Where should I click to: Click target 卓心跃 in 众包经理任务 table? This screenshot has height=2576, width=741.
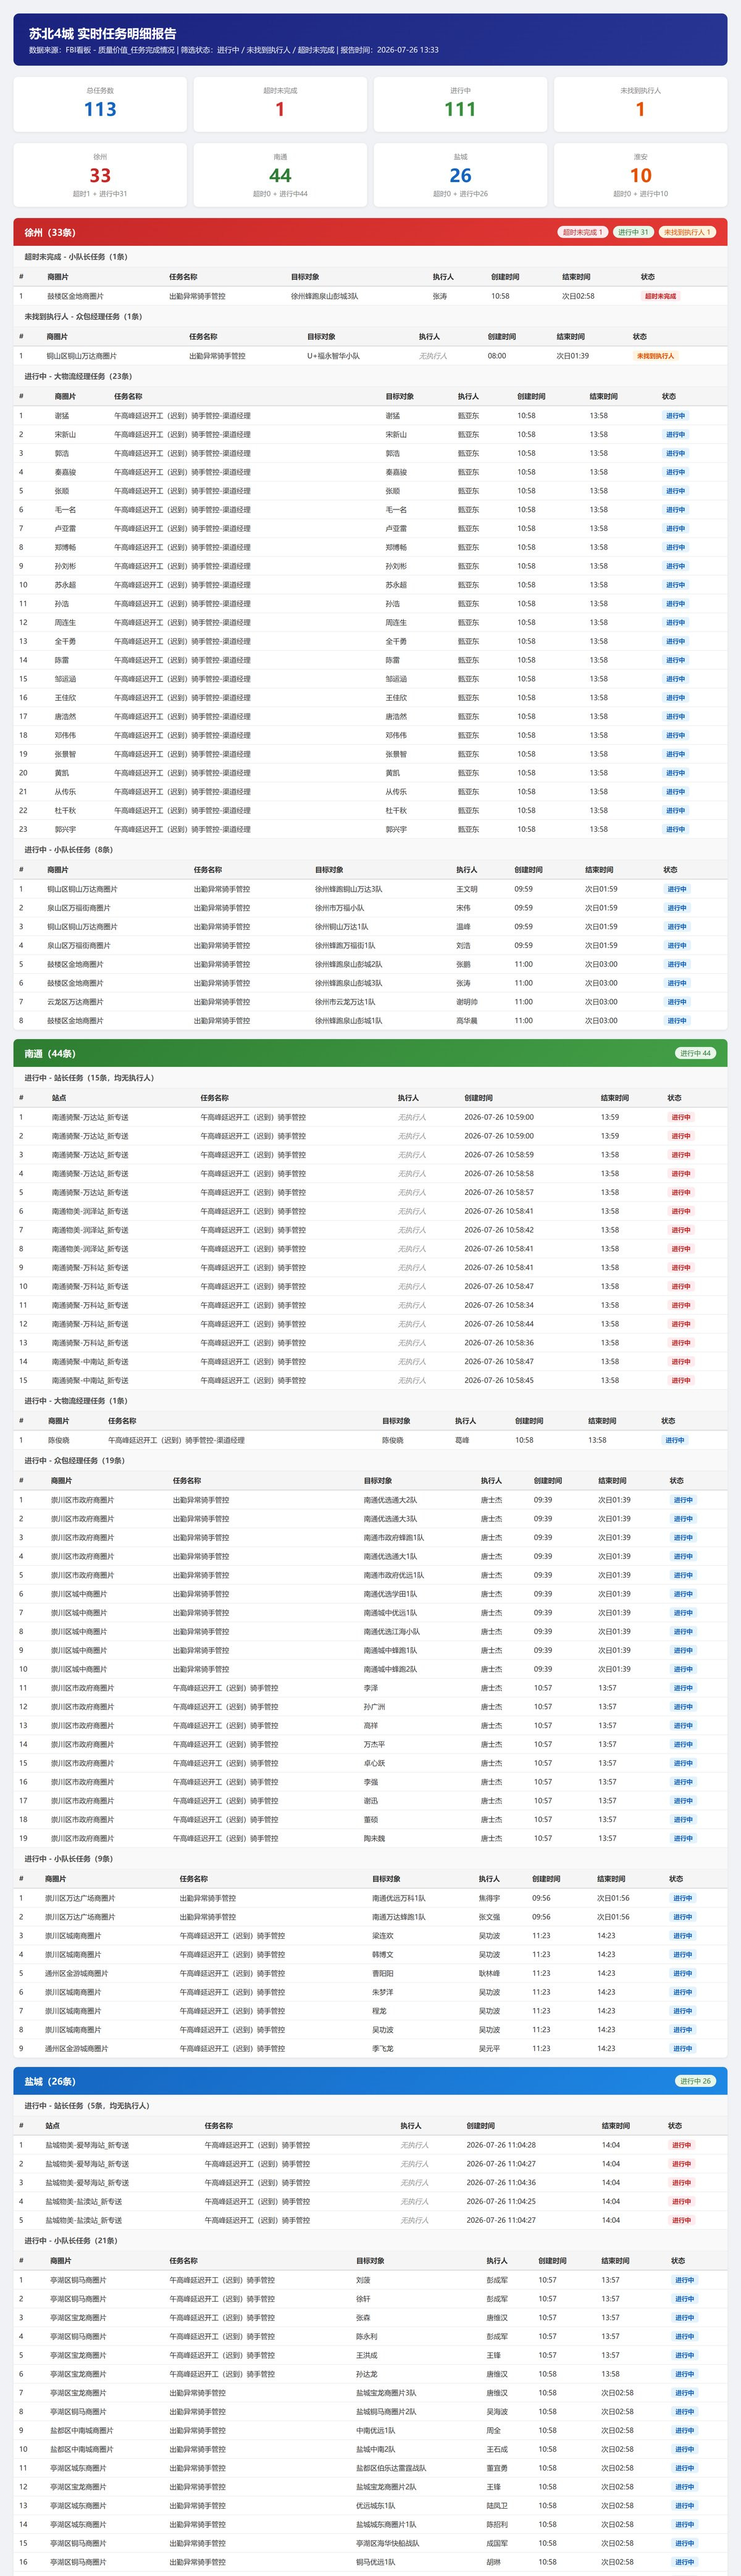[x=374, y=1763]
